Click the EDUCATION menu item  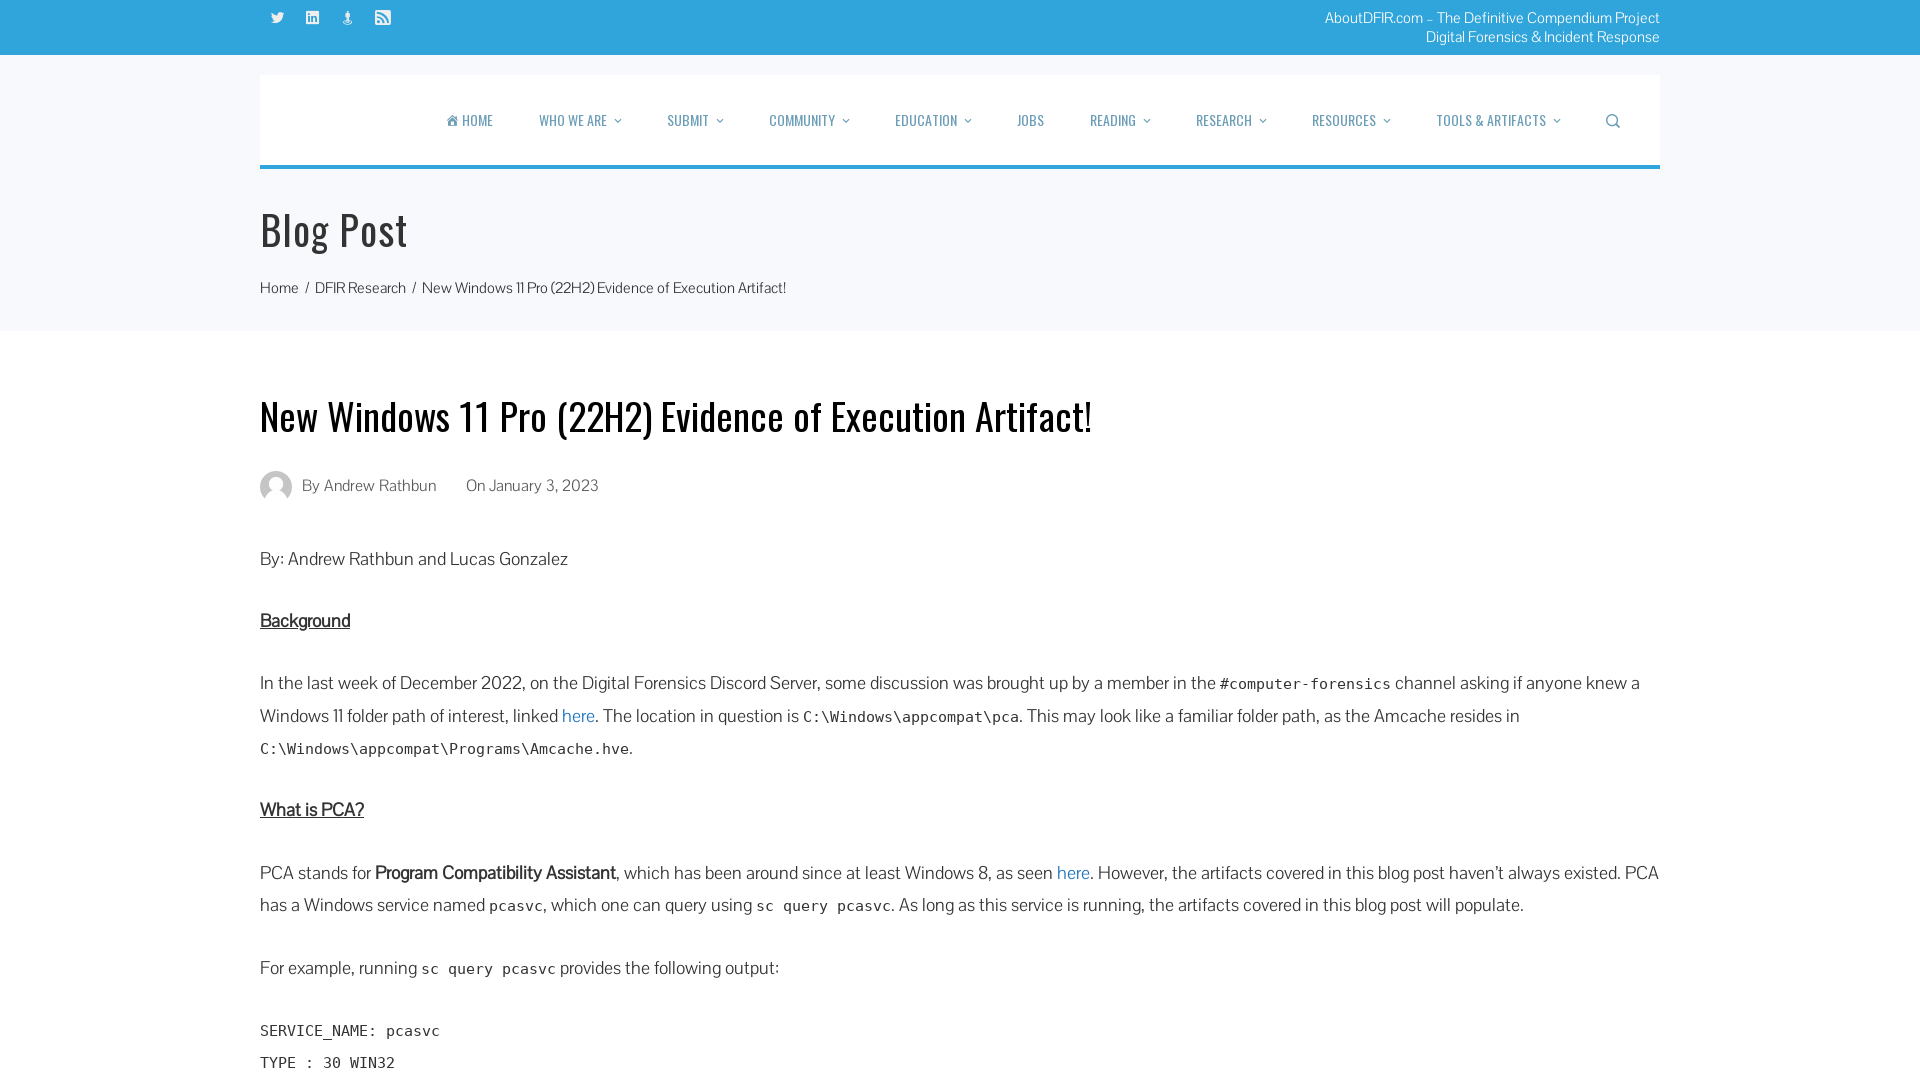[x=932, y=120]
